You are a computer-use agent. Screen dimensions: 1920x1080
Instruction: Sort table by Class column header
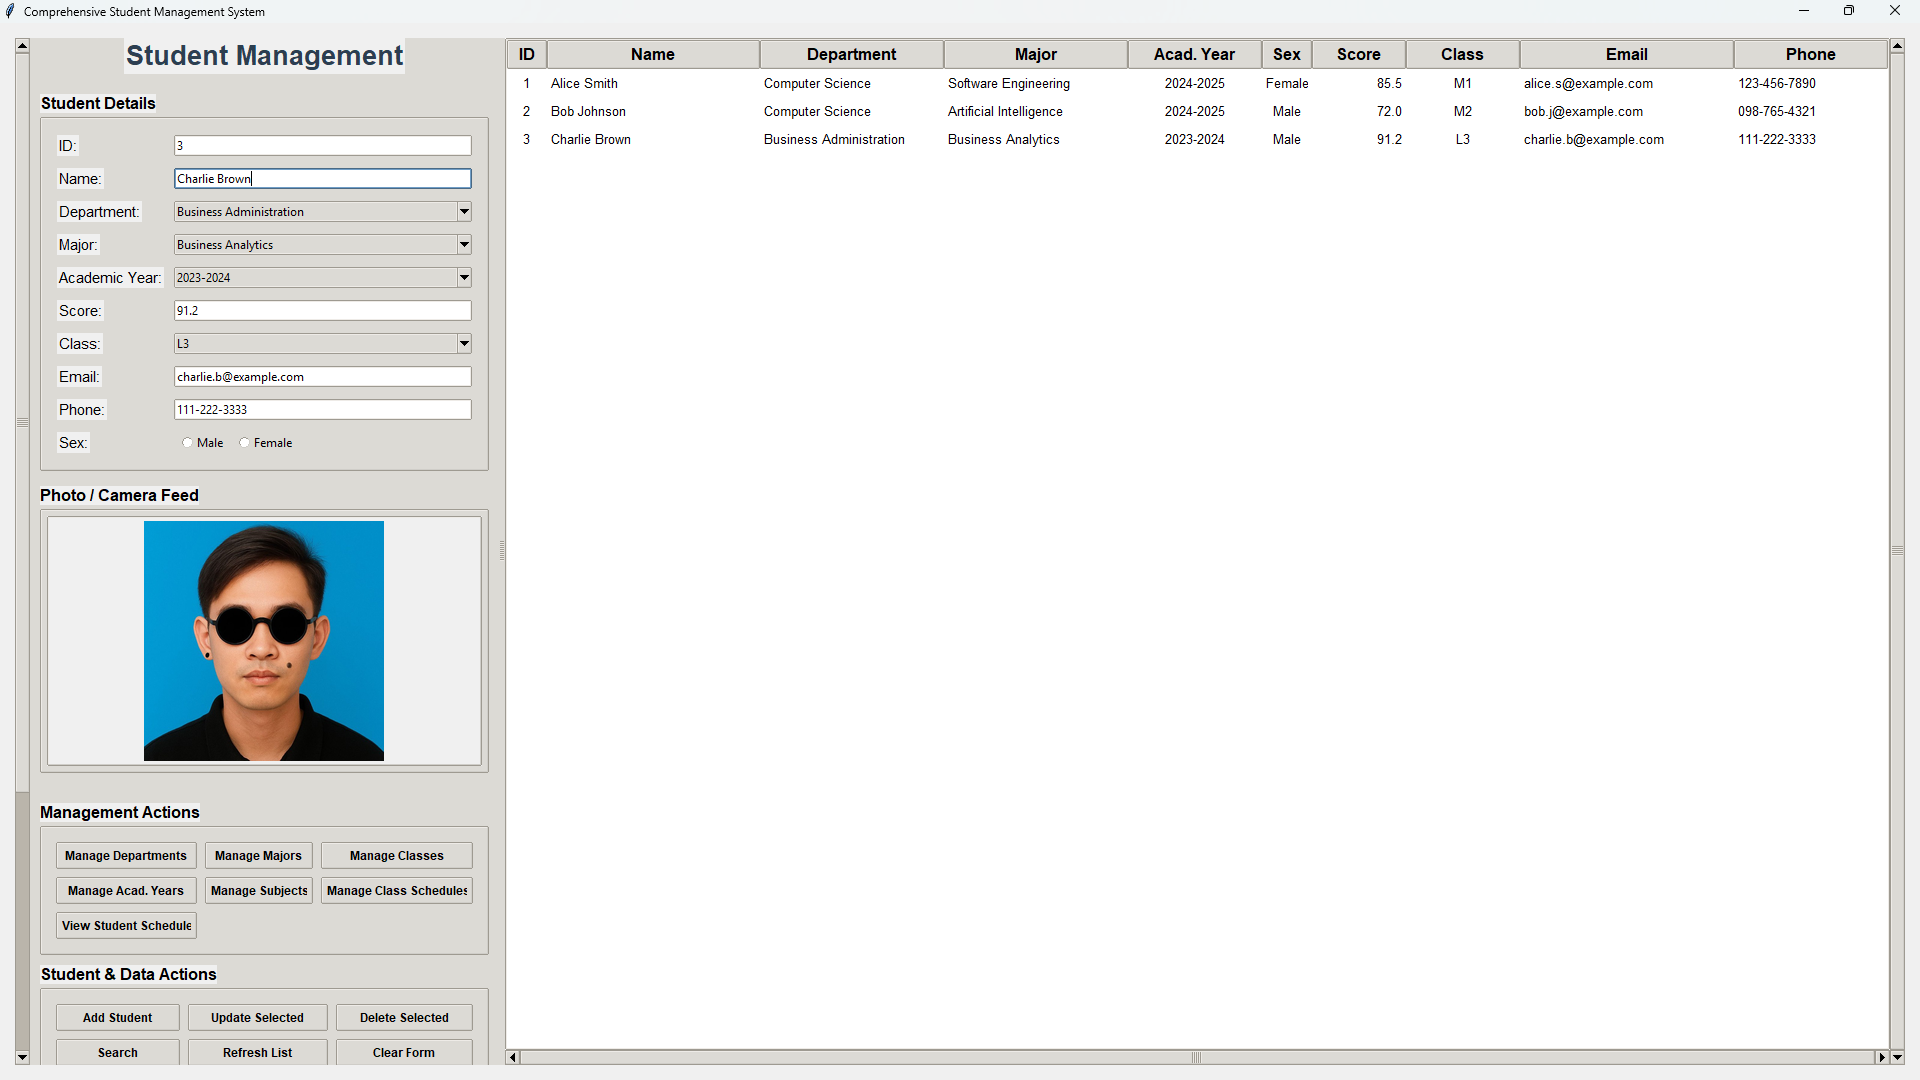pyautogui.click(x=1462, y=55)
